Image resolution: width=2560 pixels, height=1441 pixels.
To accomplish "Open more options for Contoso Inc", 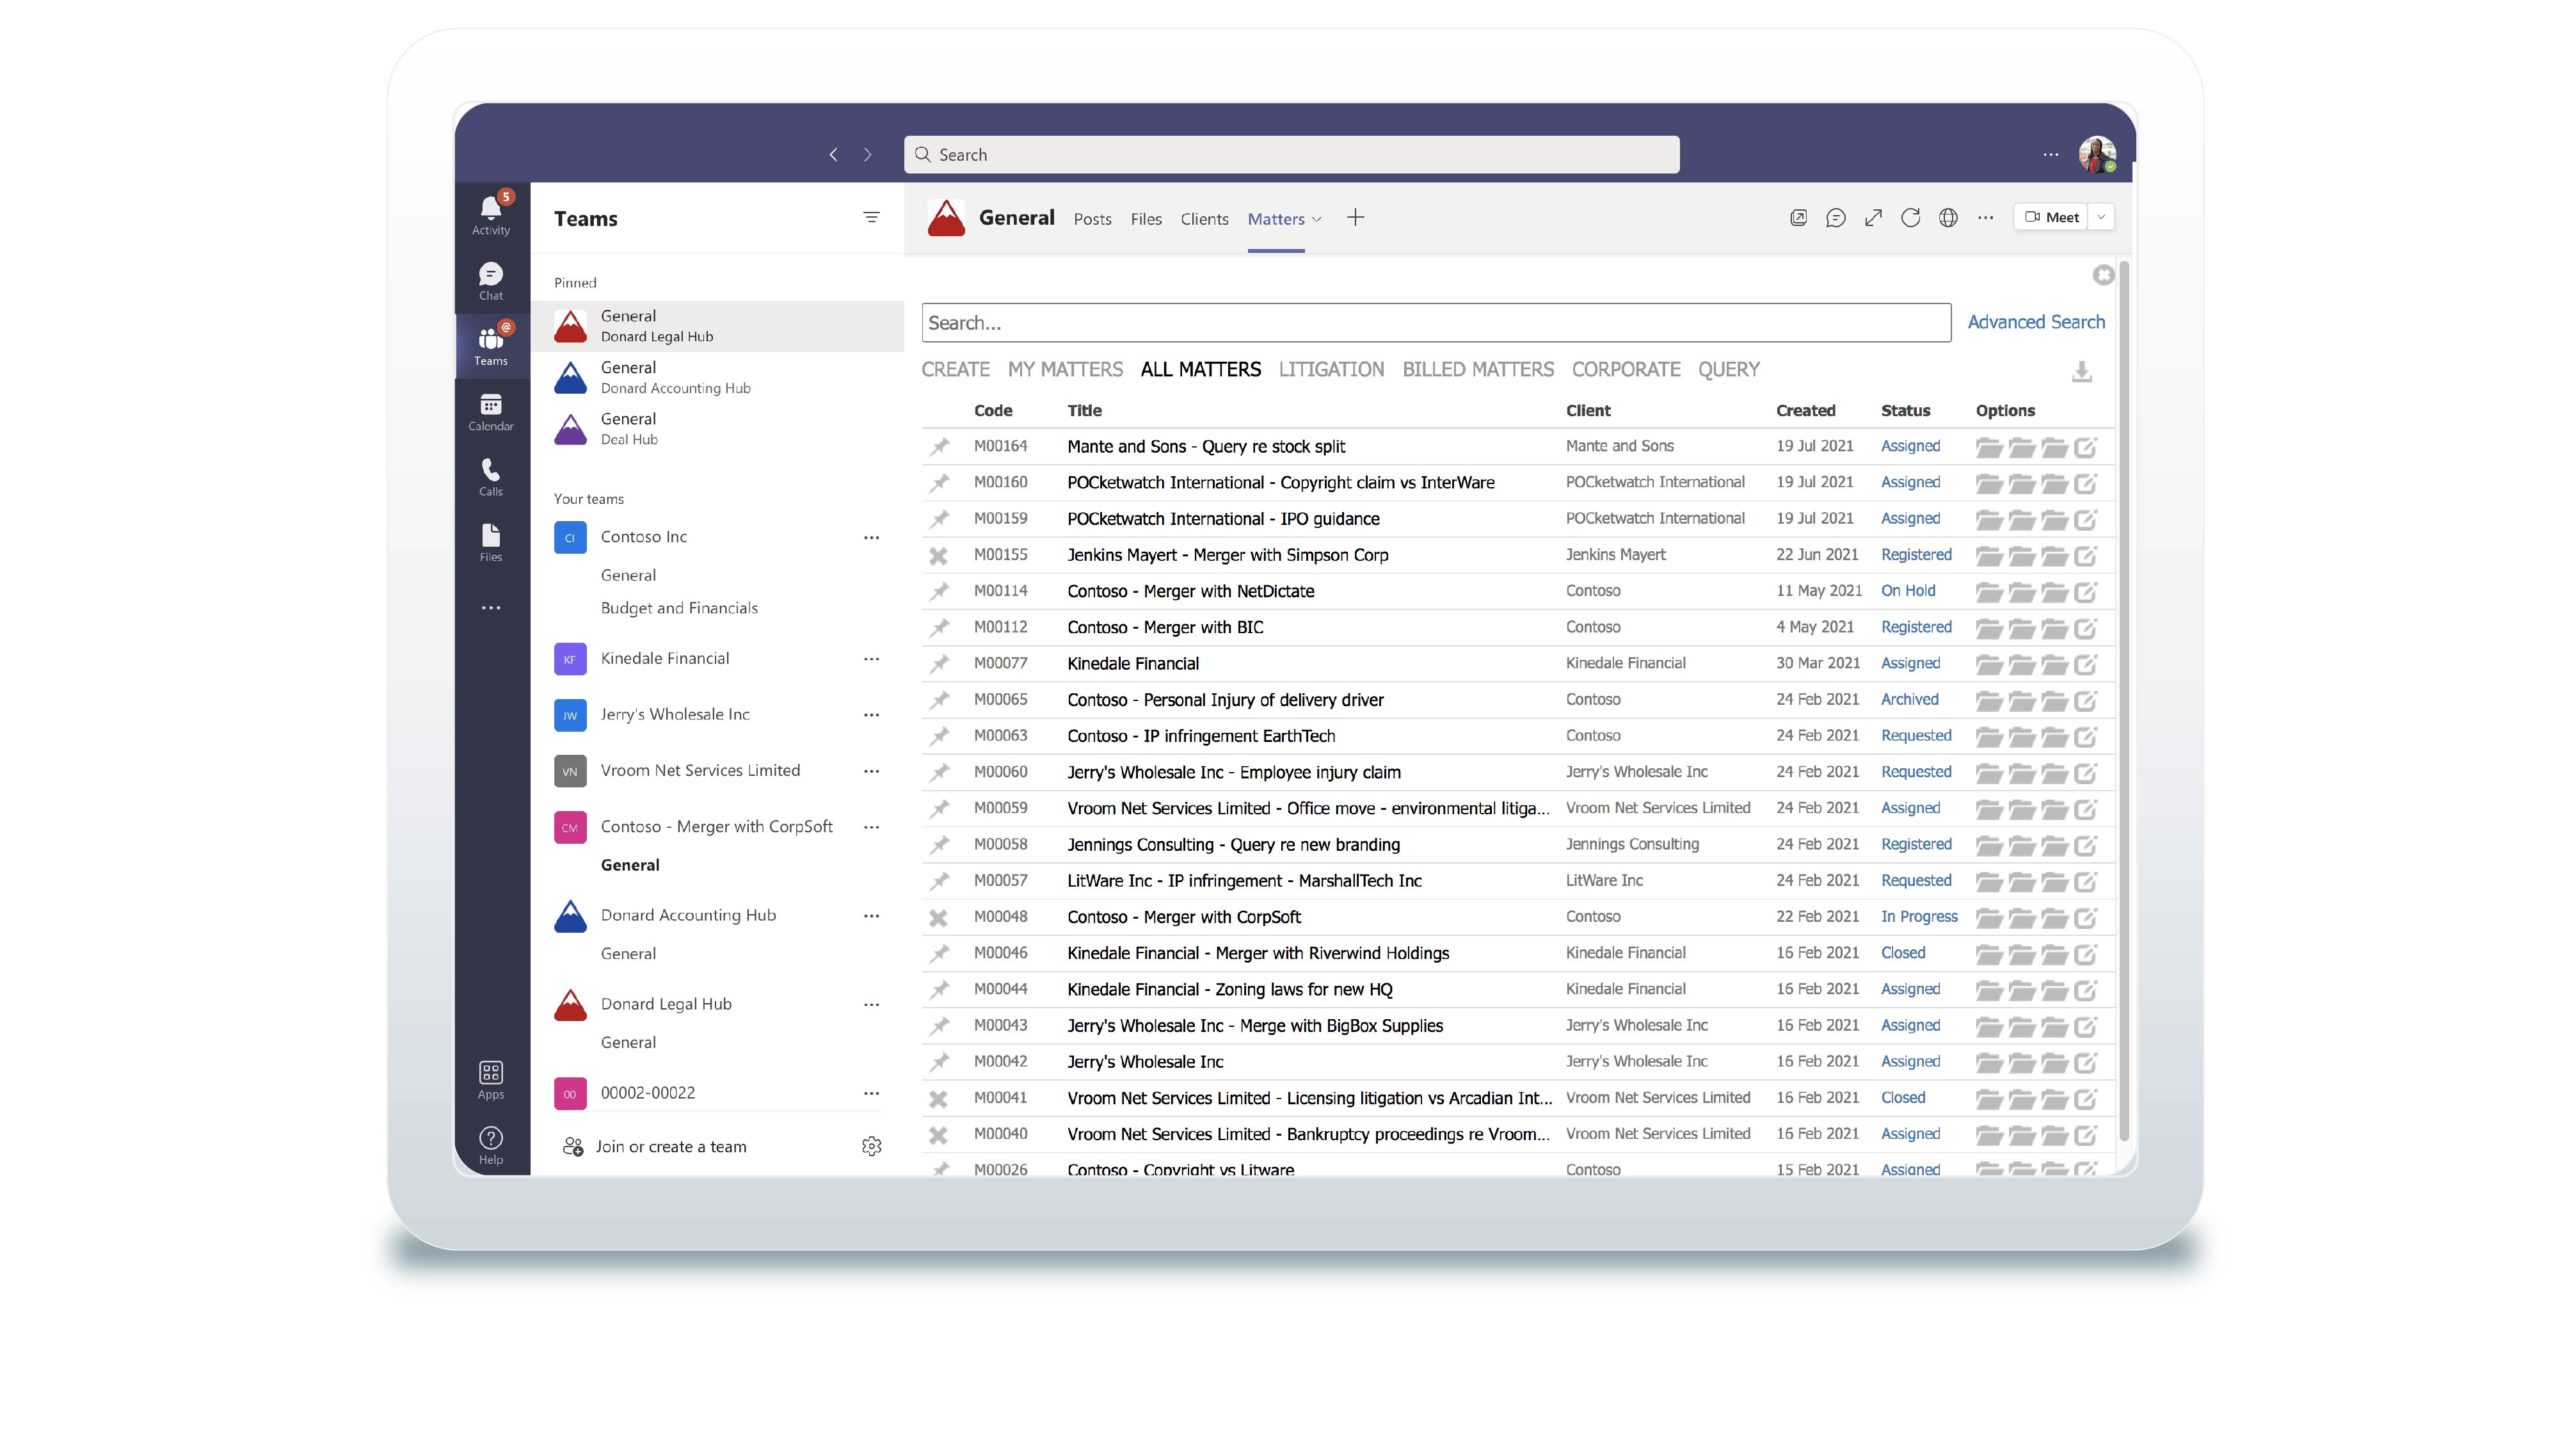I will (x=871, y=537).
